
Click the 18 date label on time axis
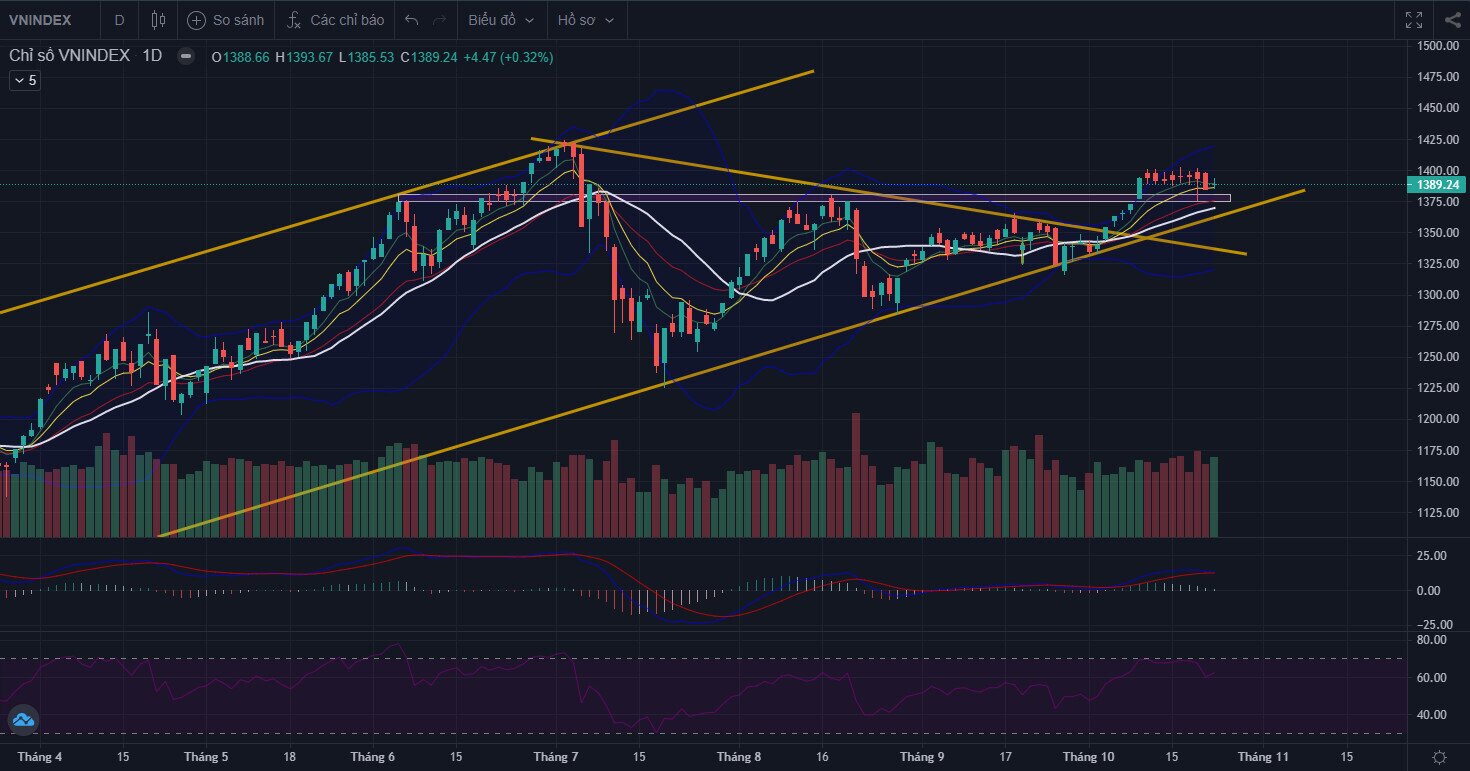pos(289,758)
